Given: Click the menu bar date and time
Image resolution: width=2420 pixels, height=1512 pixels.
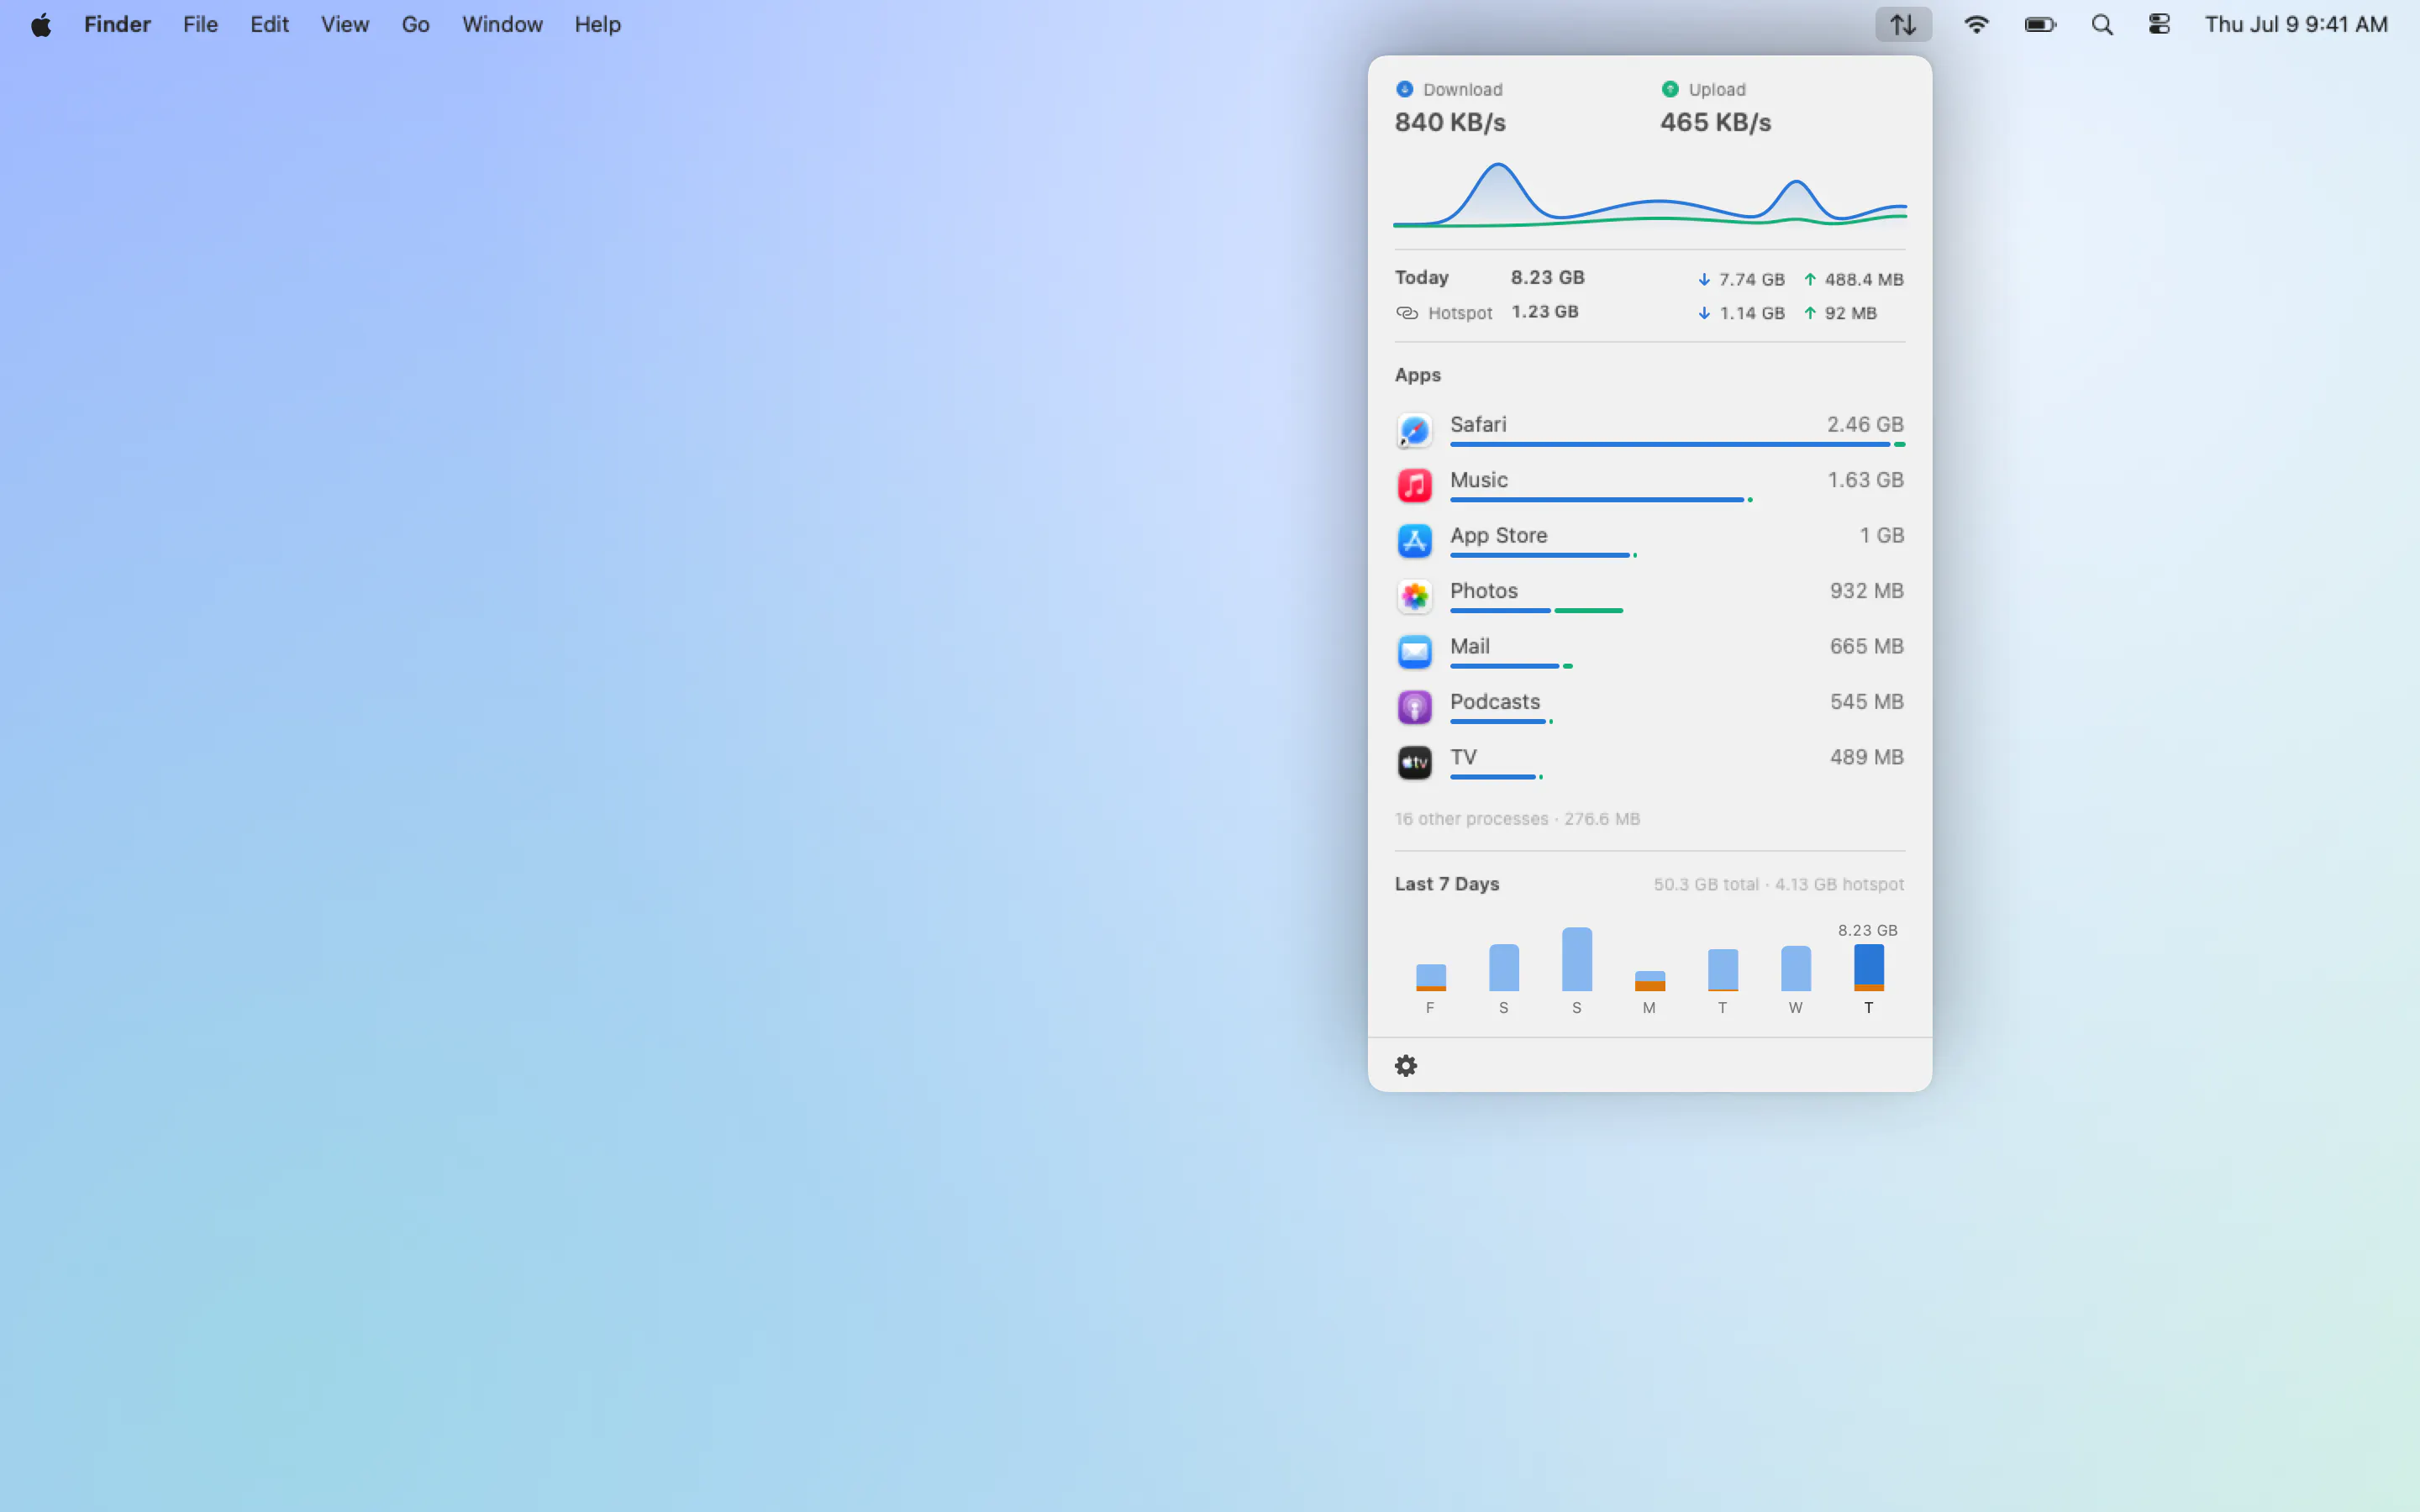Looking at the screenshot, I should click(x=2296, y=24).
